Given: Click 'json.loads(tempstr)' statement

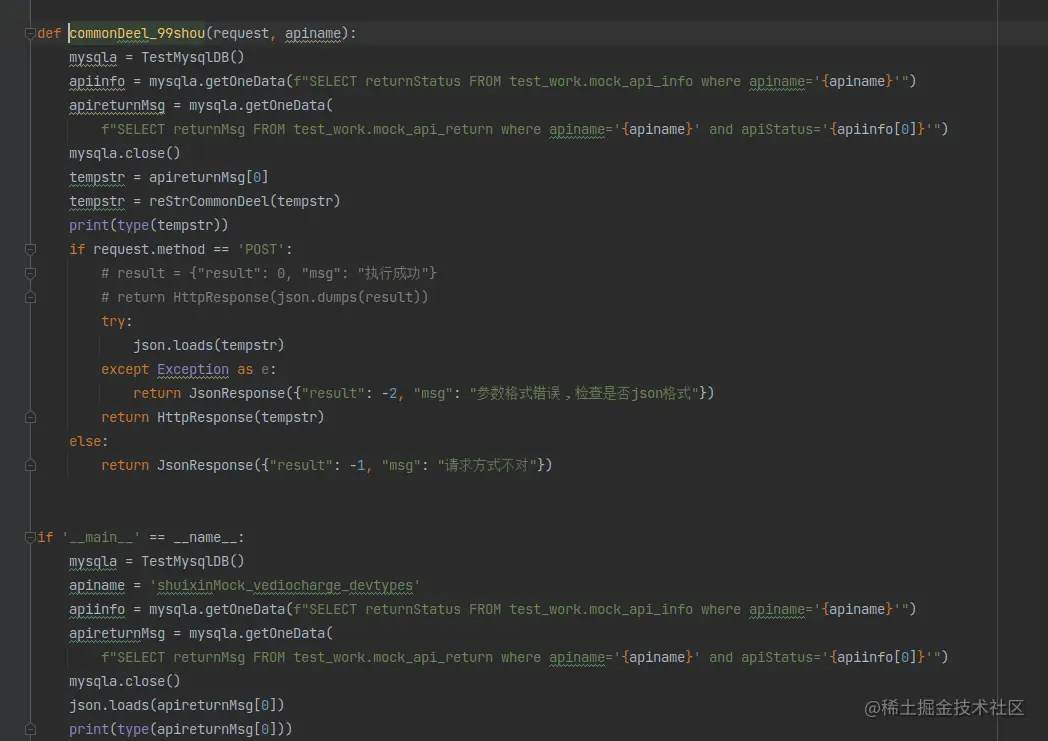Looking at the screenshot, I should pos(209,345).
